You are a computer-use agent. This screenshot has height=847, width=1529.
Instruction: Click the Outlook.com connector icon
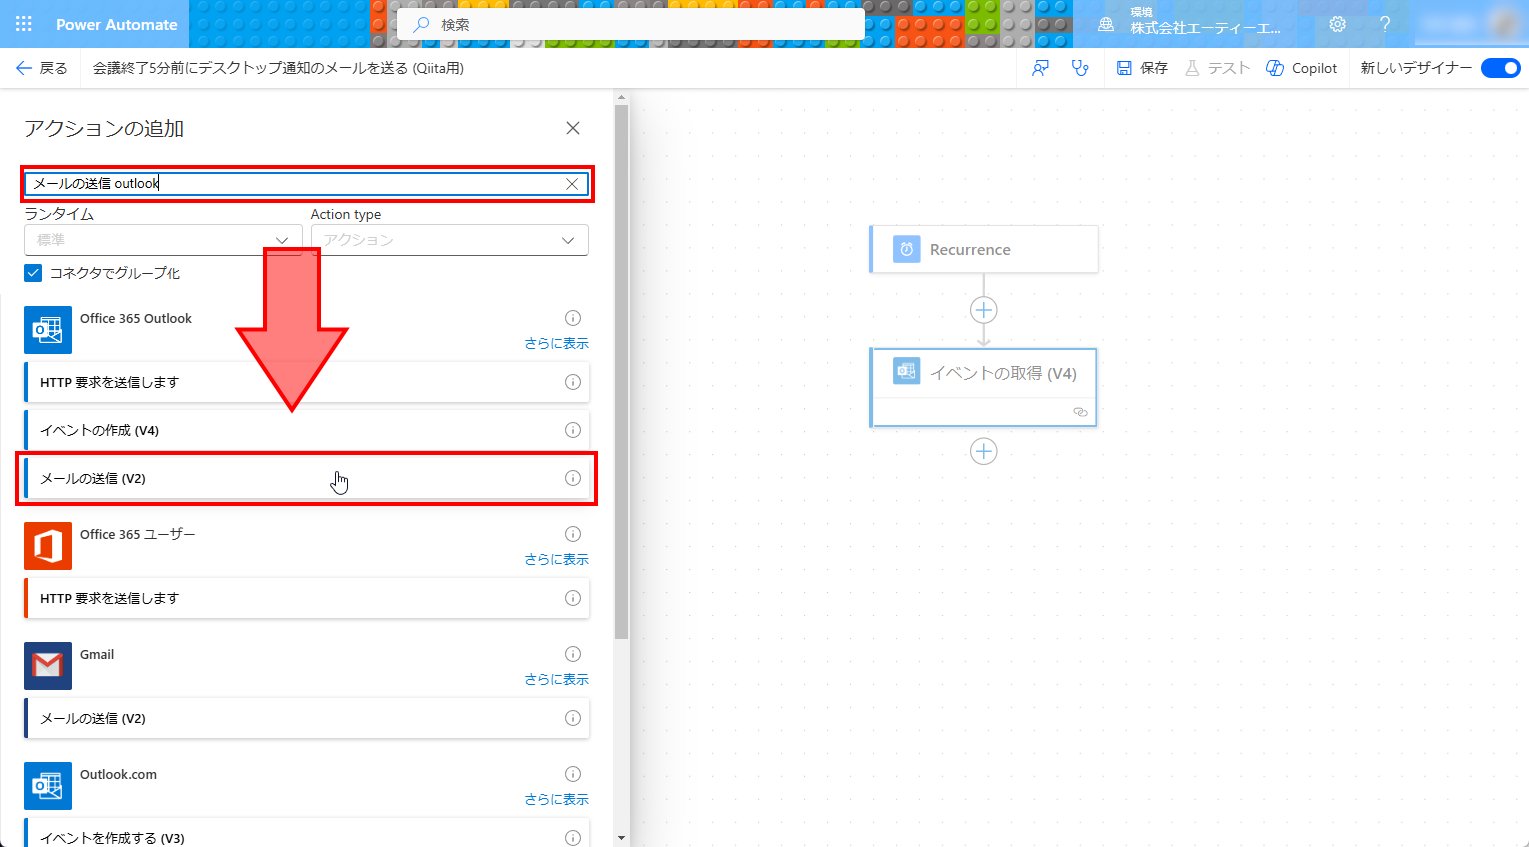[48, 786]
